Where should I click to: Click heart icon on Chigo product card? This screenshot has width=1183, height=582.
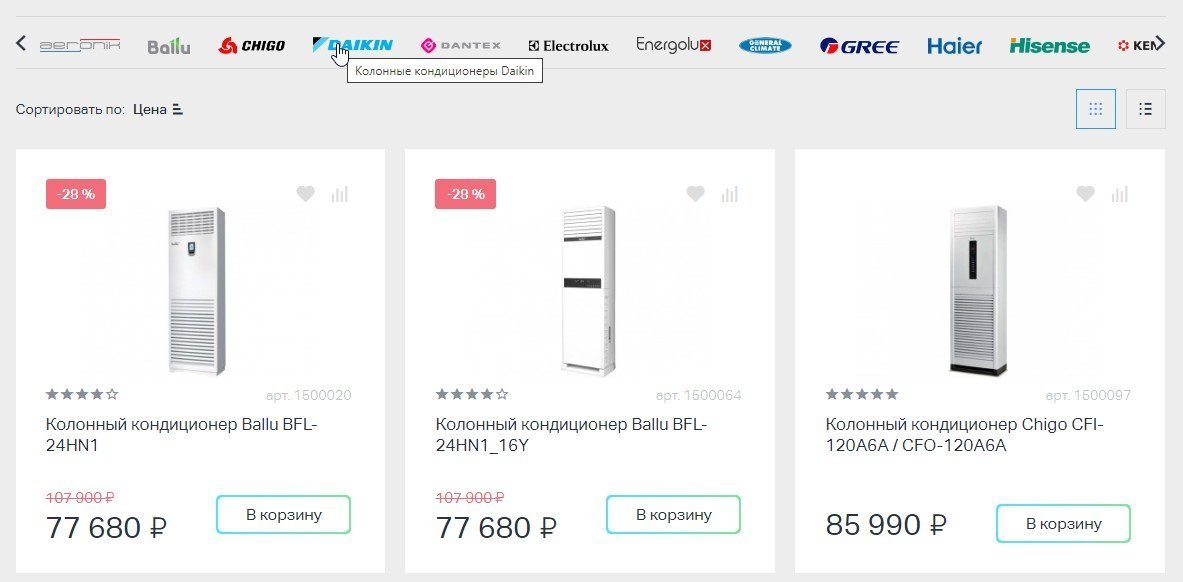tap(1085, 194)
